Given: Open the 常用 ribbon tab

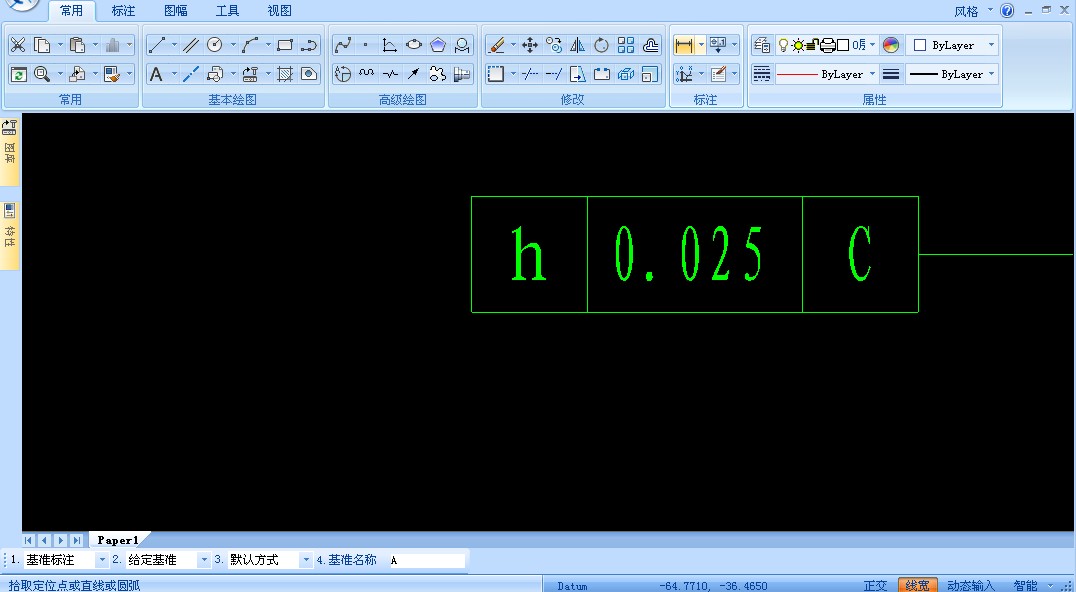Looking at the screenshot, I should click(x=71, y=10).
